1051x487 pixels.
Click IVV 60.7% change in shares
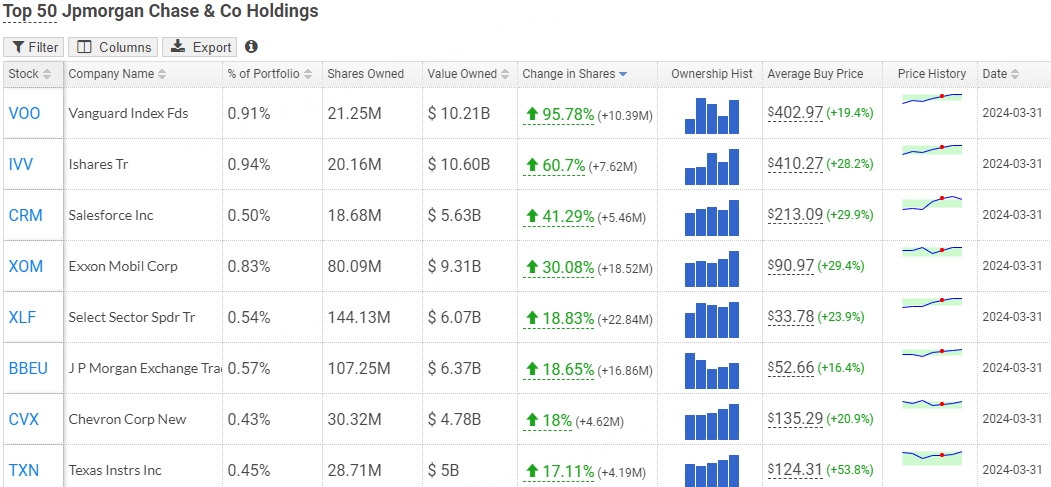(x=554, y=165)
